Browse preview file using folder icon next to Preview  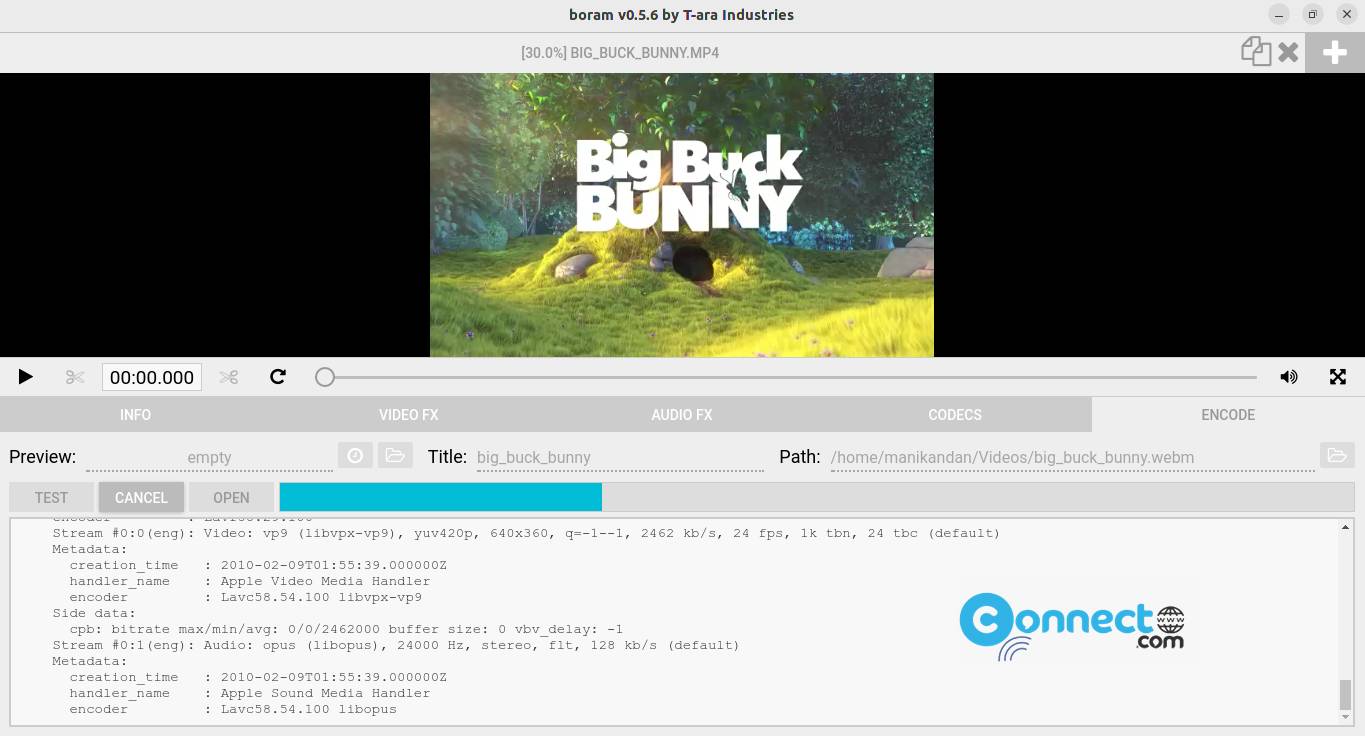(395, 456)
